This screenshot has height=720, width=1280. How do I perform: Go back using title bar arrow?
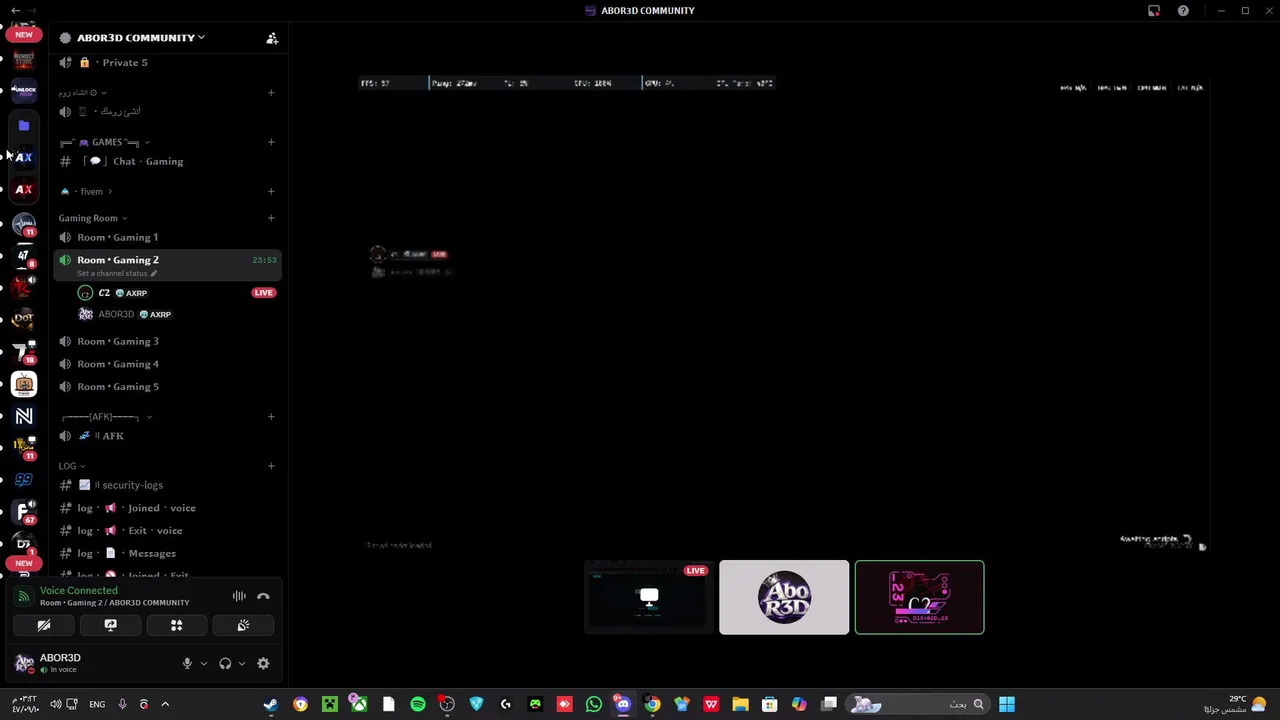click(x=16, y=10)
